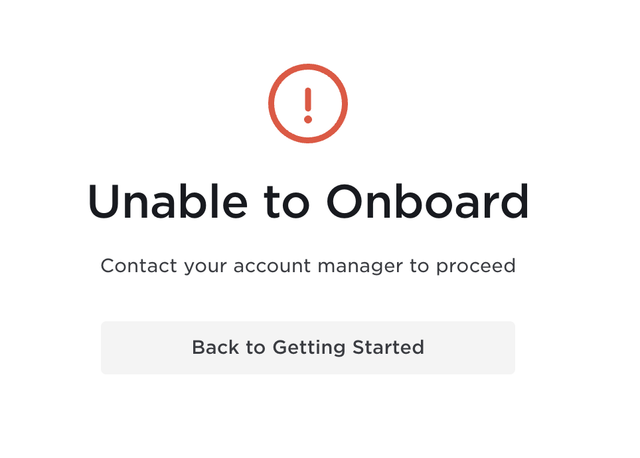Select the onboarding error status icon
This screenshot has height=458, width=640.
(x=308, y=103)
